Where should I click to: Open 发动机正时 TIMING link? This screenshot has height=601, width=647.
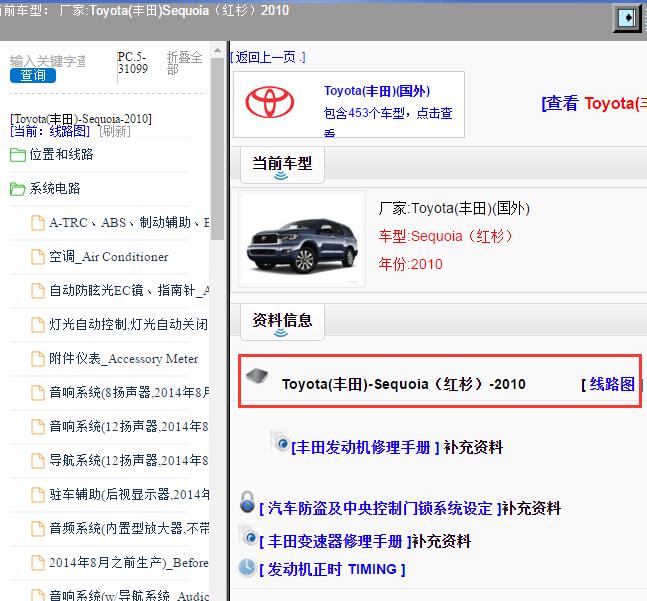332,569
